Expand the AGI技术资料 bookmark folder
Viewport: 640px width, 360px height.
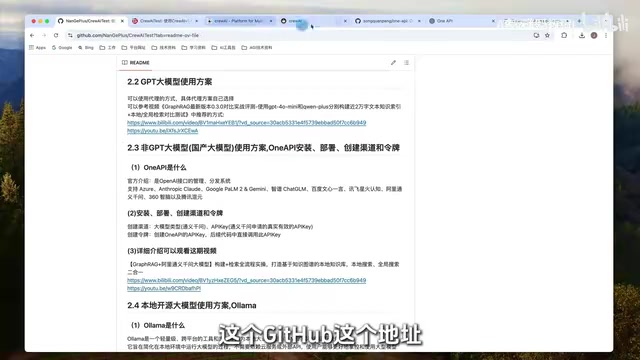point(257,48)
